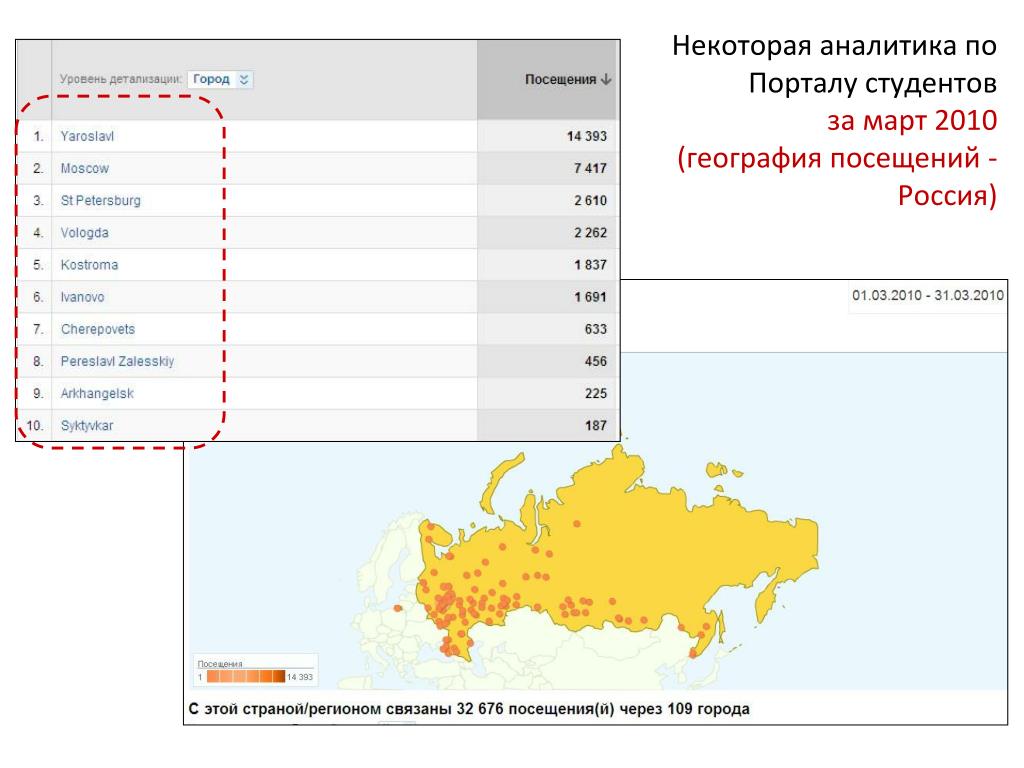Open the Pereslavl Zalesskiy city link

[x=118, y=361]
